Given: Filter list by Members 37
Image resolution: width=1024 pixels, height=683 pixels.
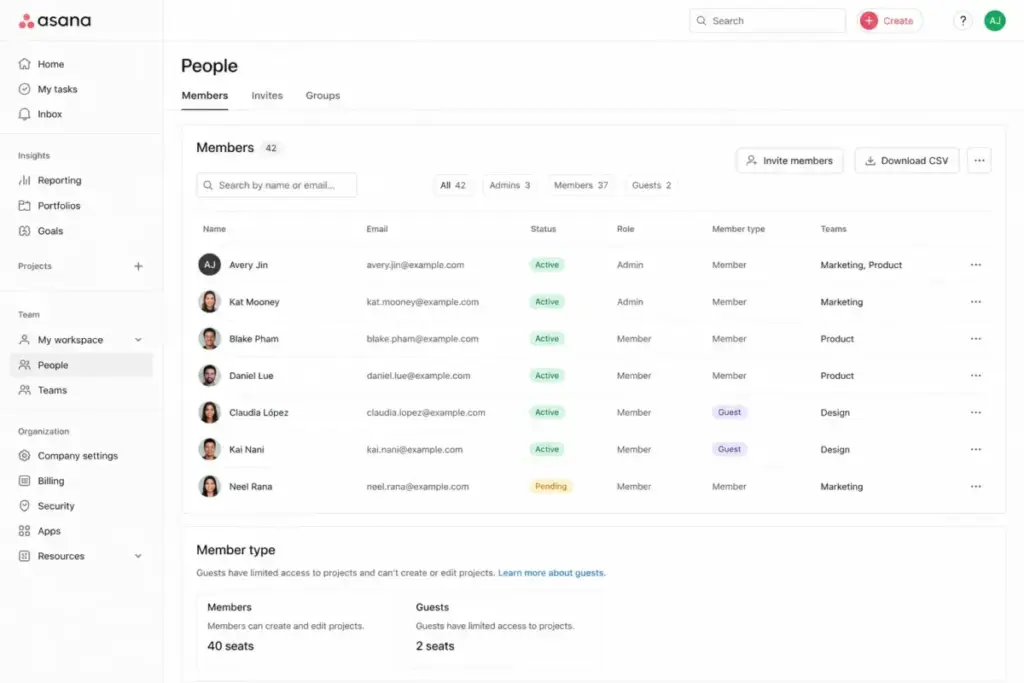Looking at the screenshot, I should pos(581,185).
